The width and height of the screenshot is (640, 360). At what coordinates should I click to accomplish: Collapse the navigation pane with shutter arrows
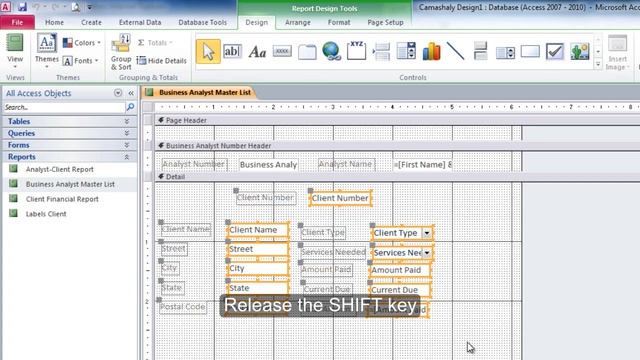coord(131,93)
